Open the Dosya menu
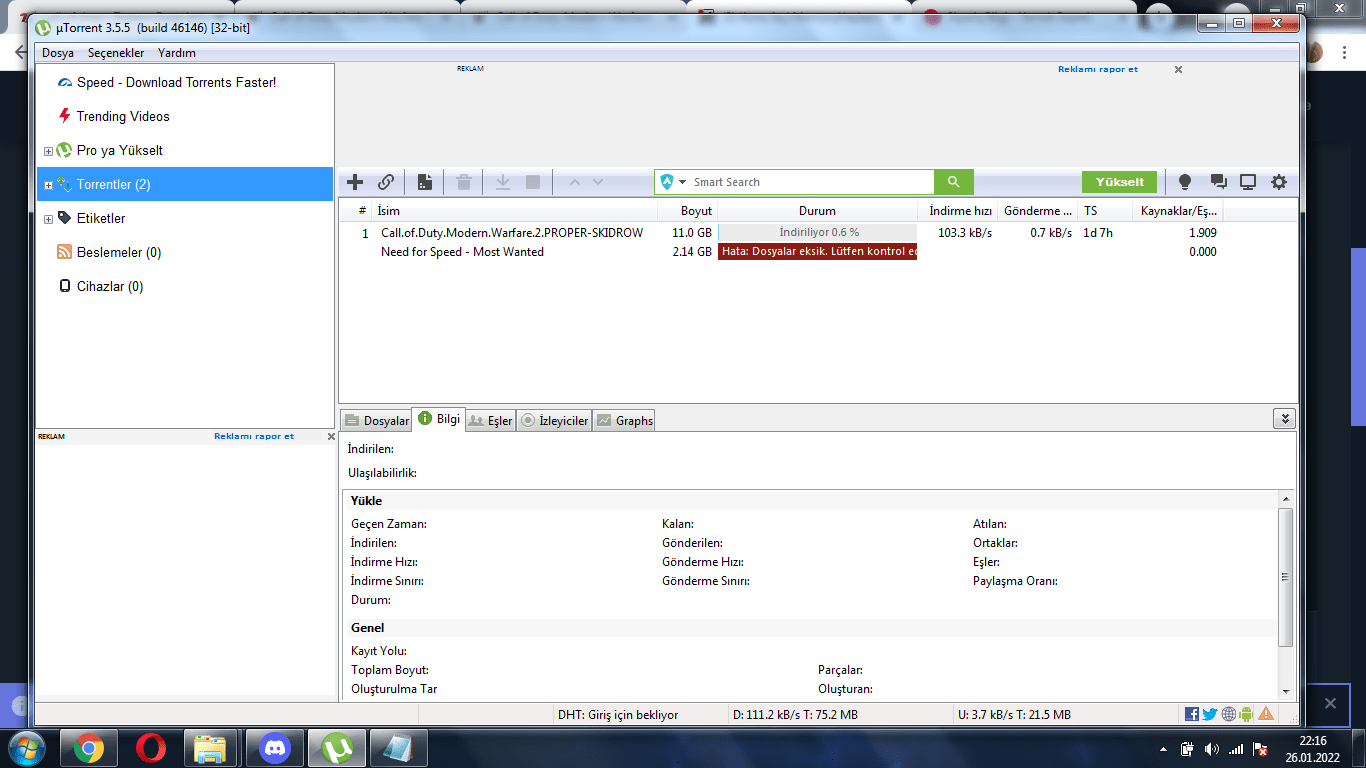The width and height of the screenshot is (1366, 768). tap(58, 53)
